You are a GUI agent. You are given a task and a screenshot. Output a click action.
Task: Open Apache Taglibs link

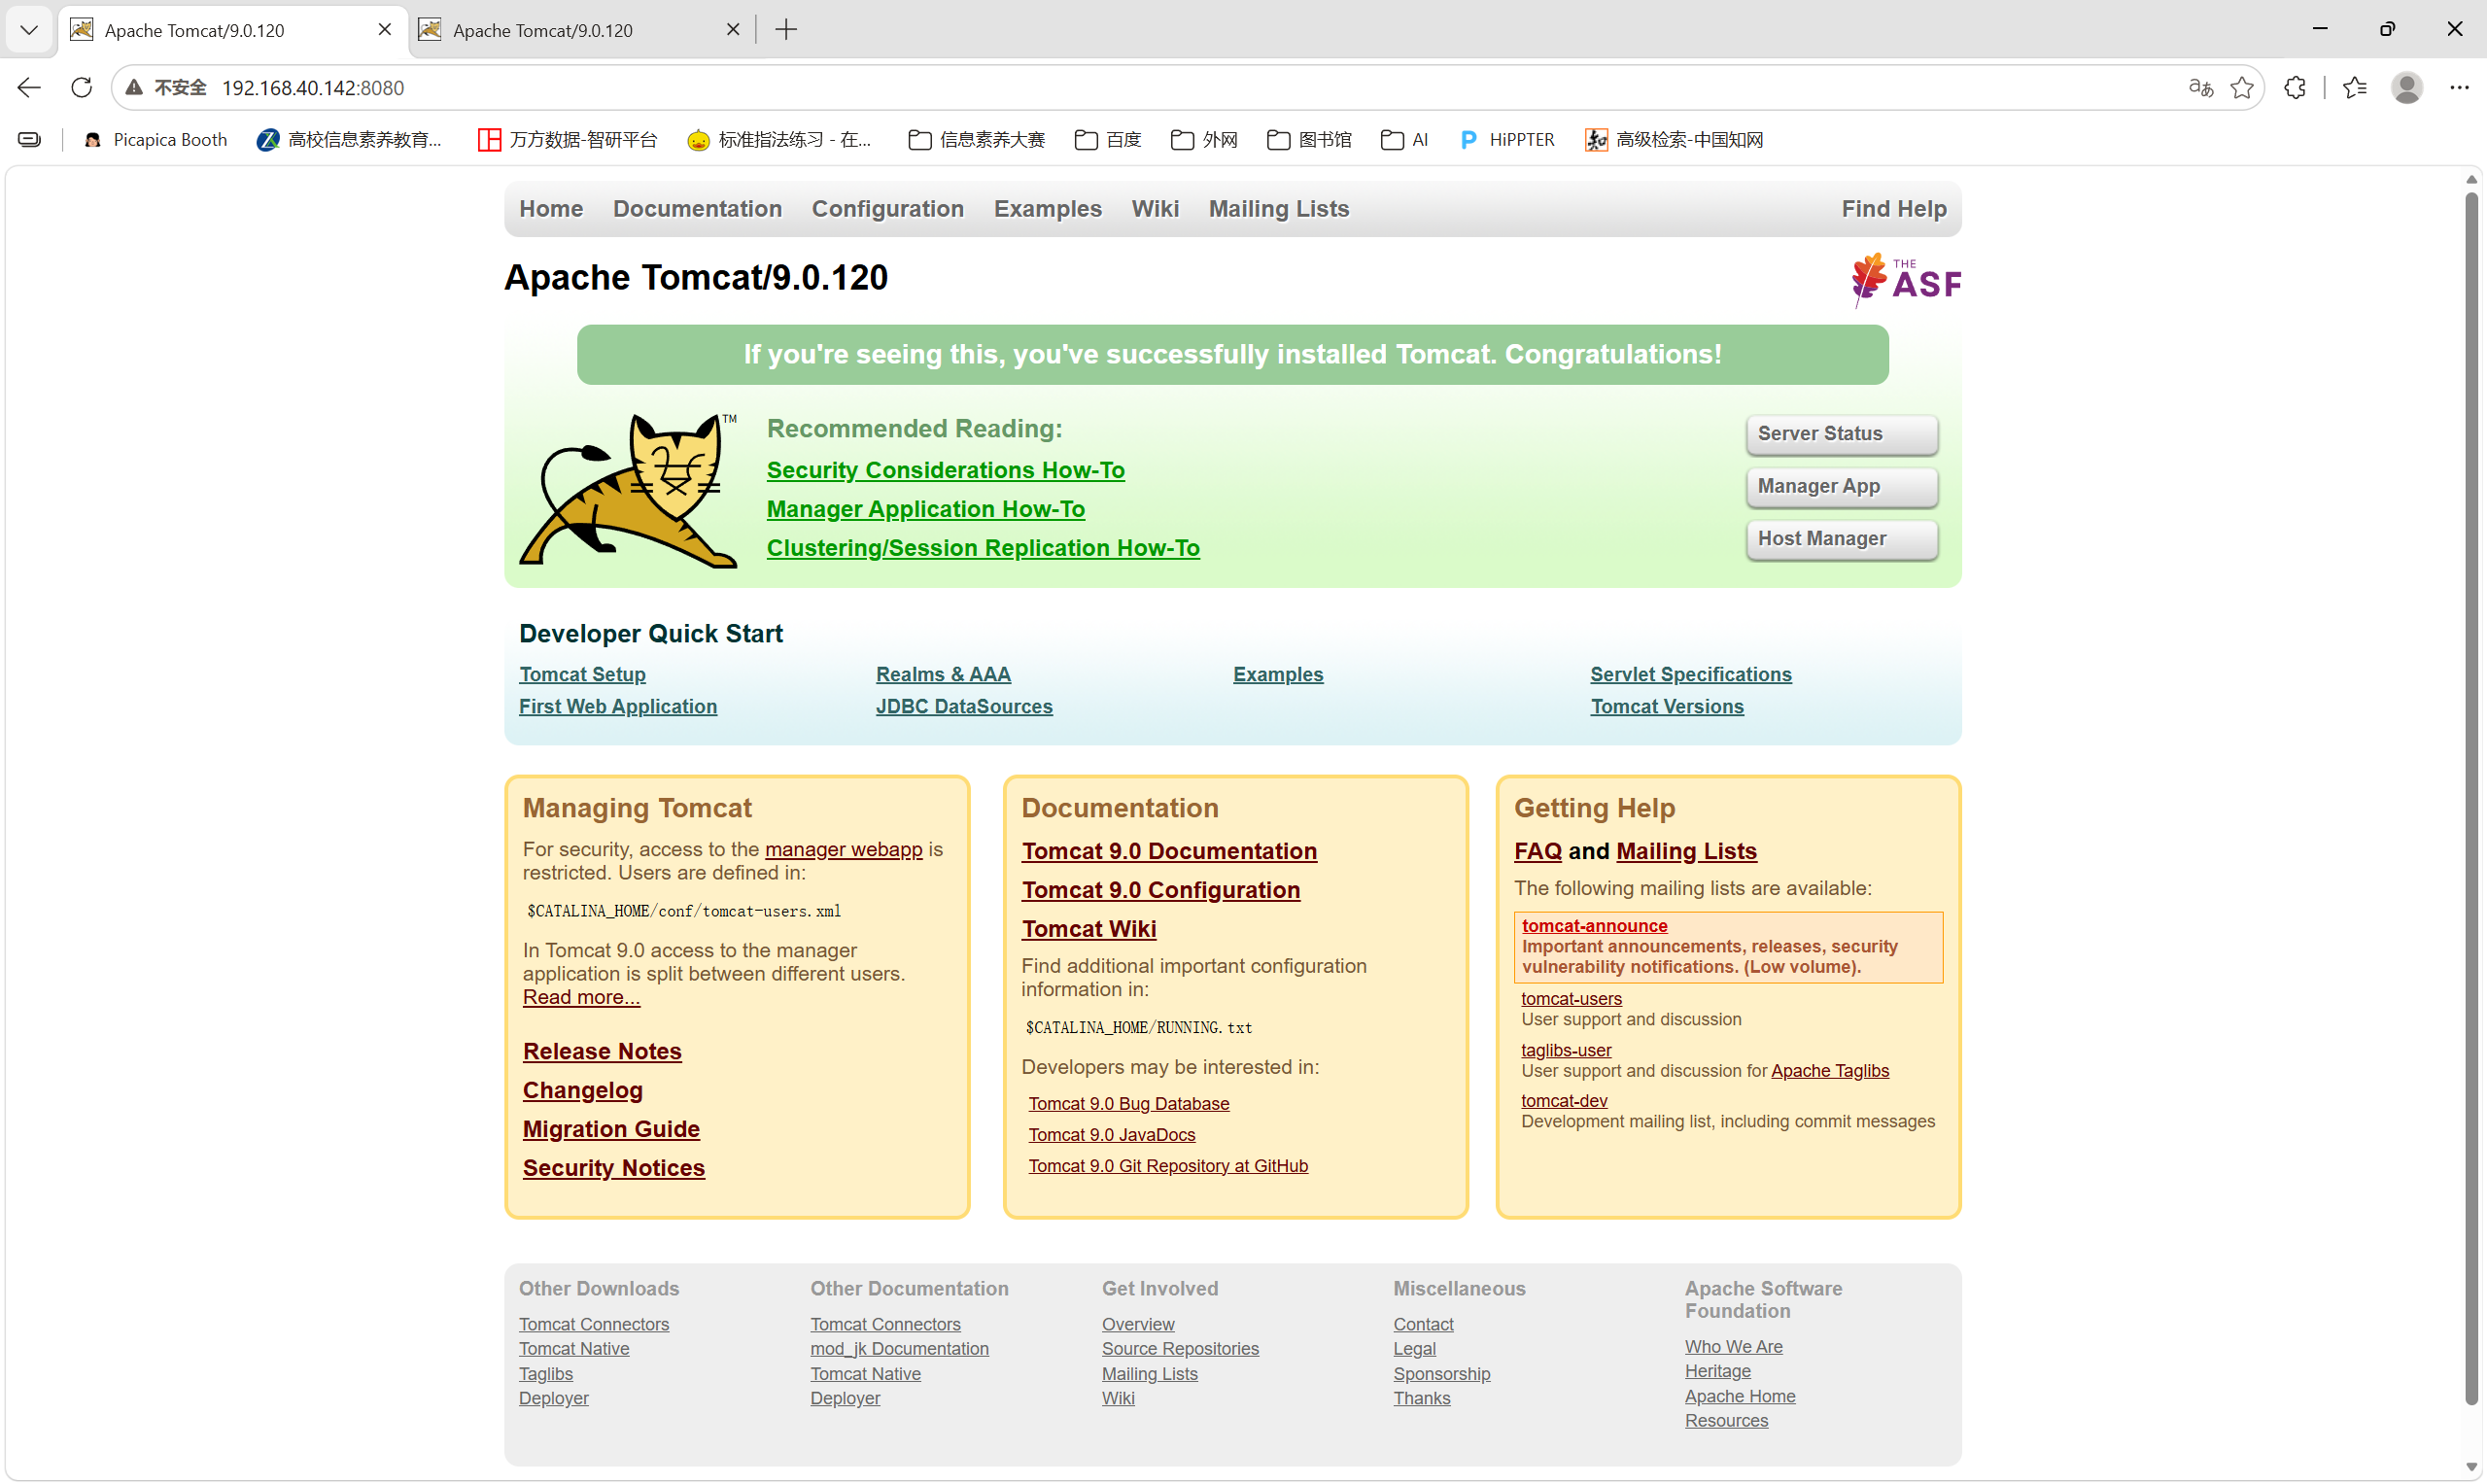(1830, 1072)
